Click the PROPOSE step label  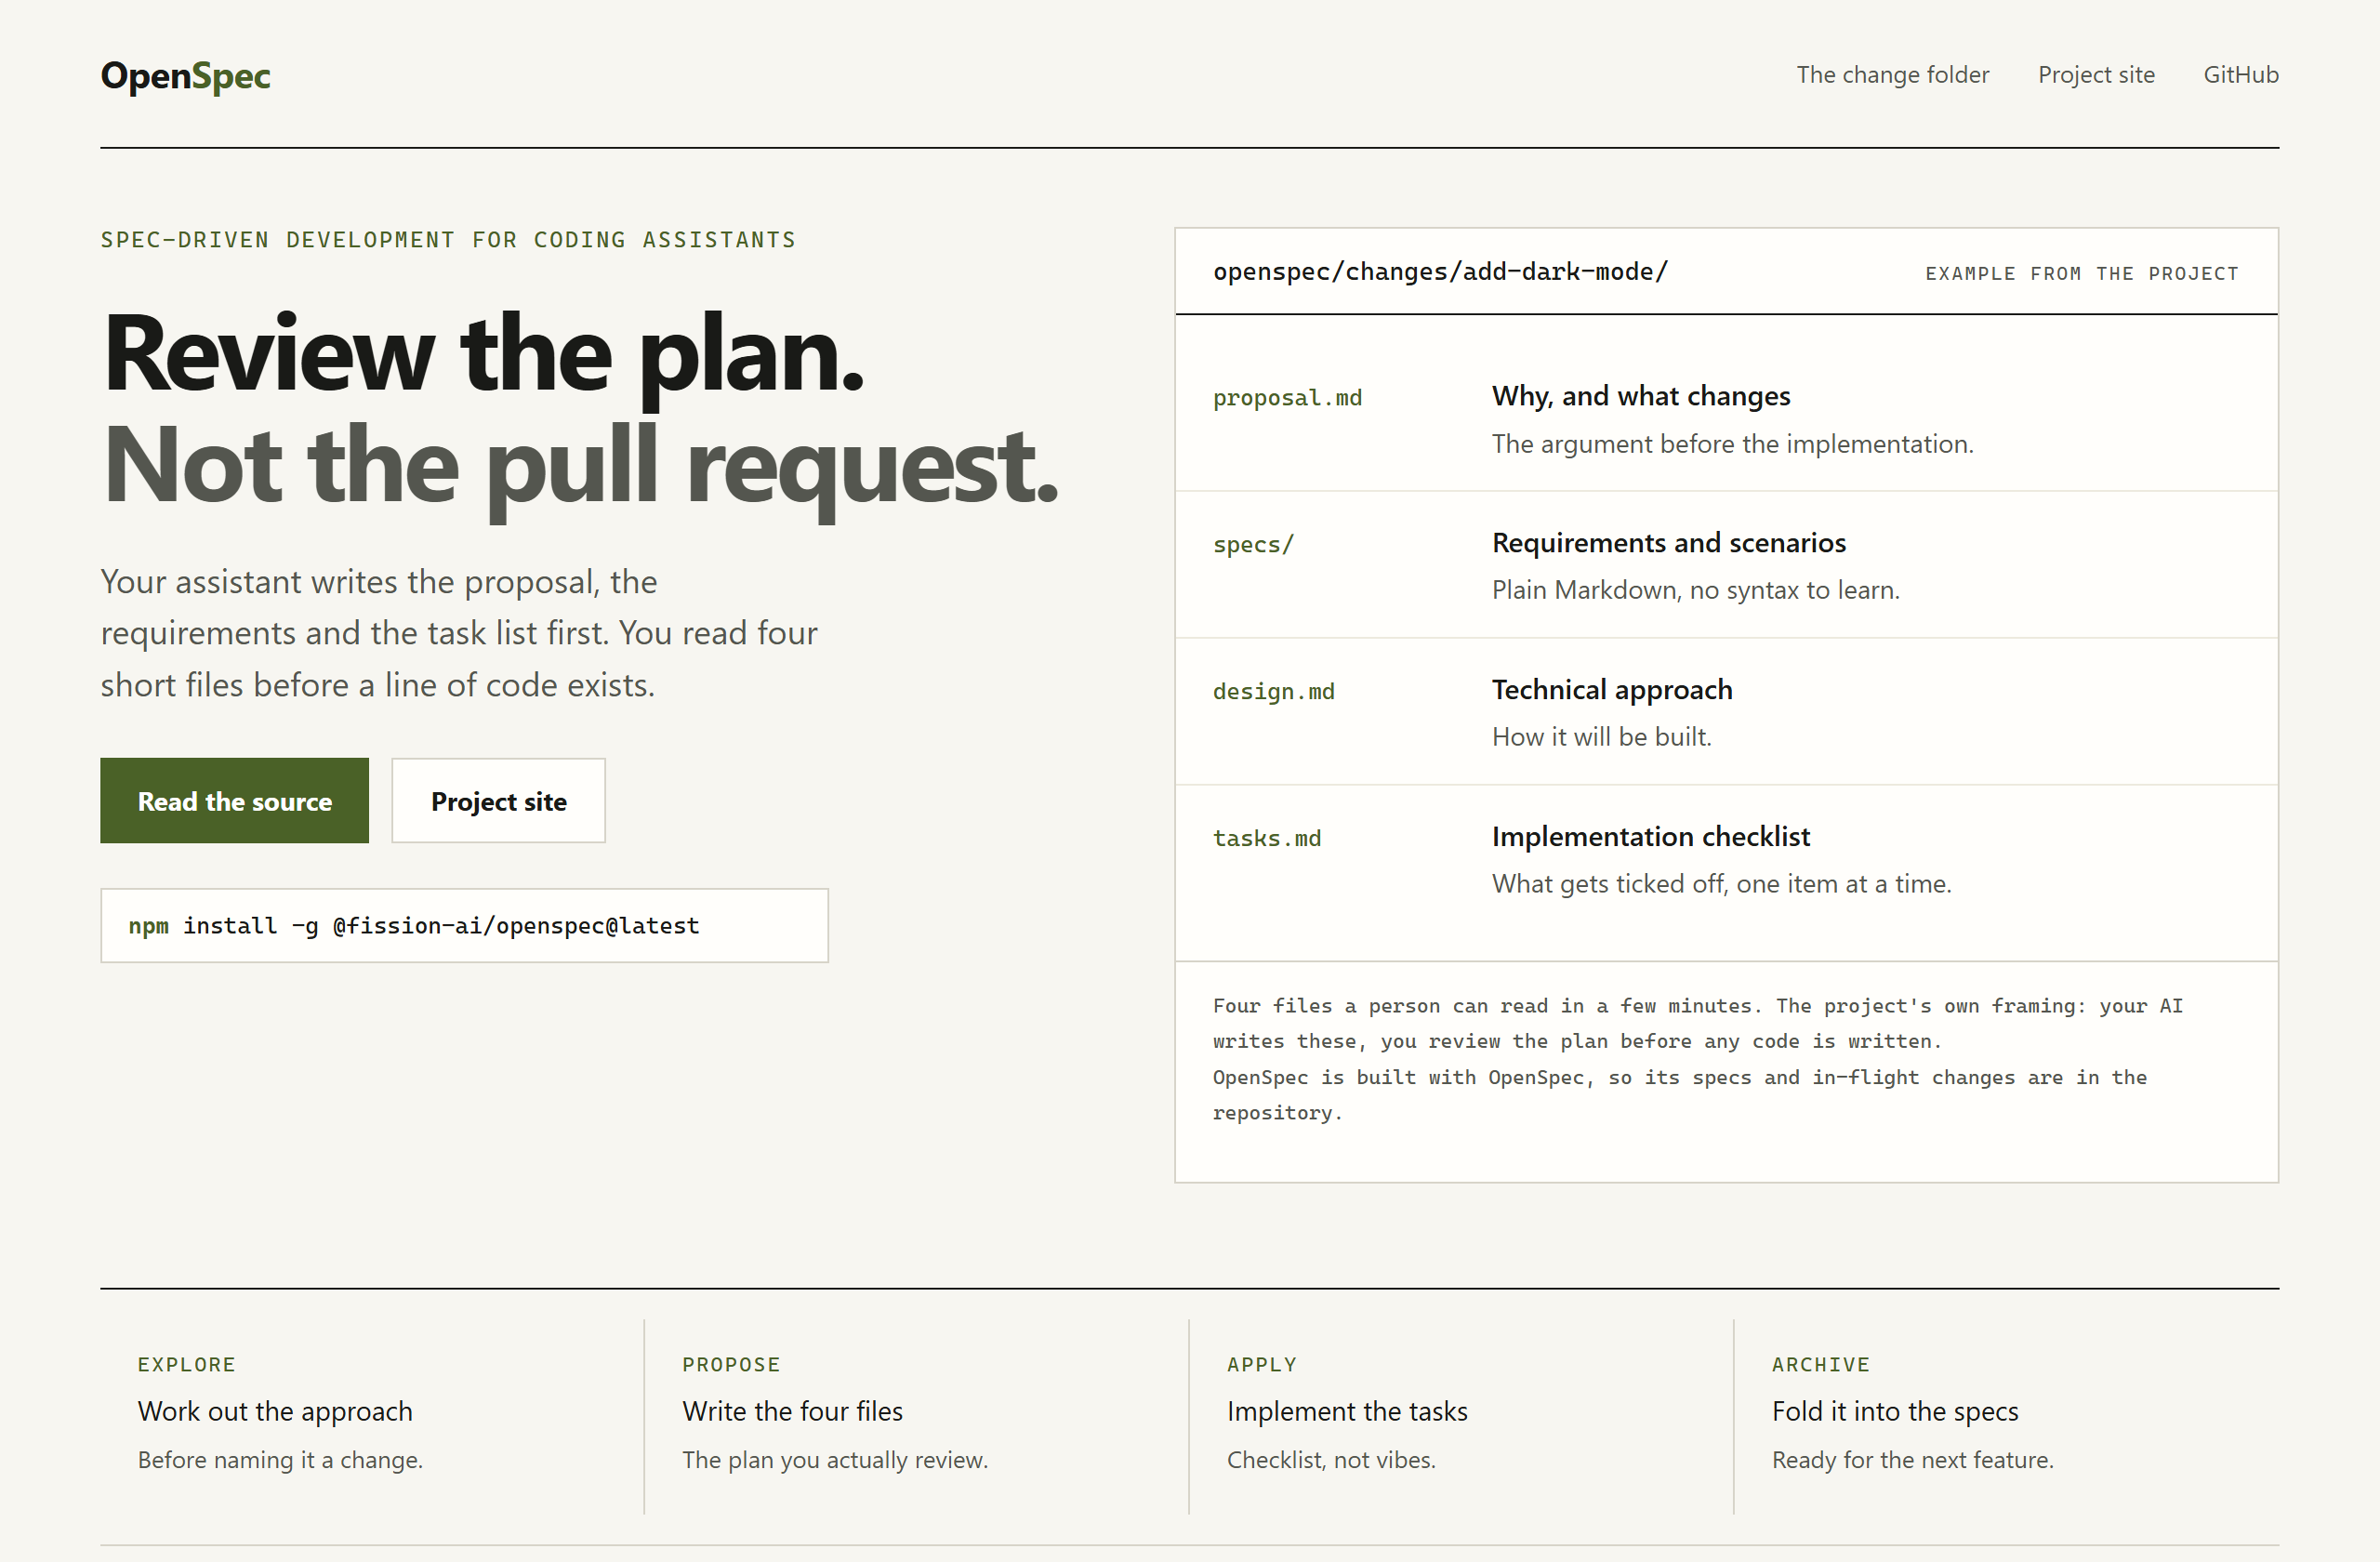pyautogui.click(x=731, y=1364)
